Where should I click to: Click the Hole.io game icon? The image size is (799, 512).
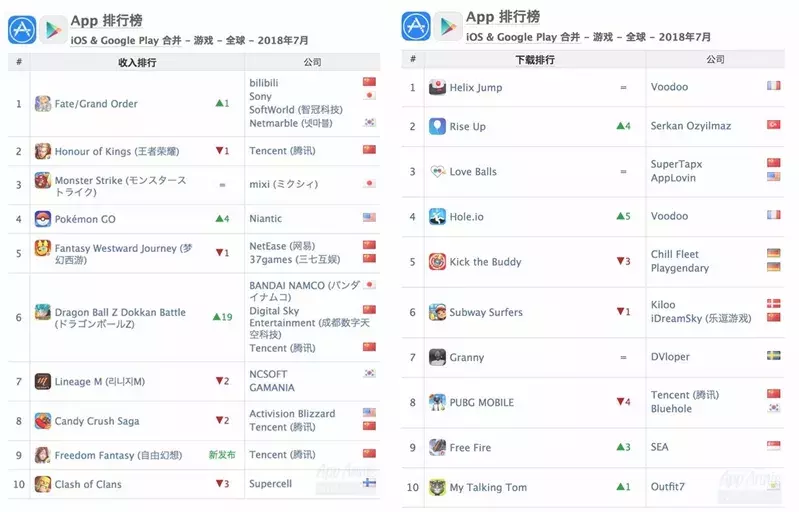click(x=437, y=217)
